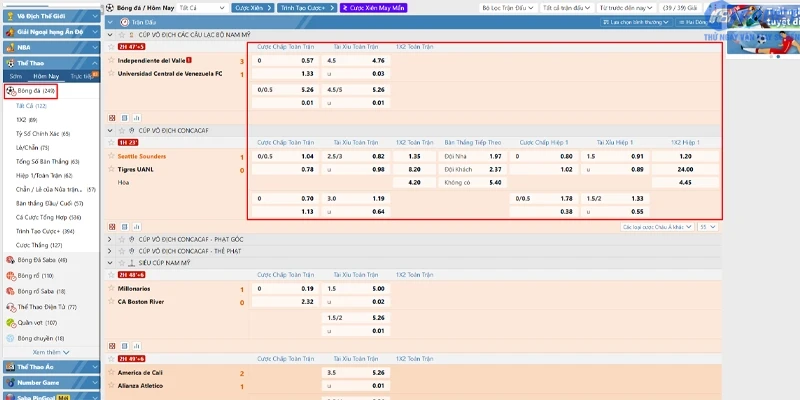
Task: Open the Từ trước đến nay sort dropdown
Action: point(627,8)
